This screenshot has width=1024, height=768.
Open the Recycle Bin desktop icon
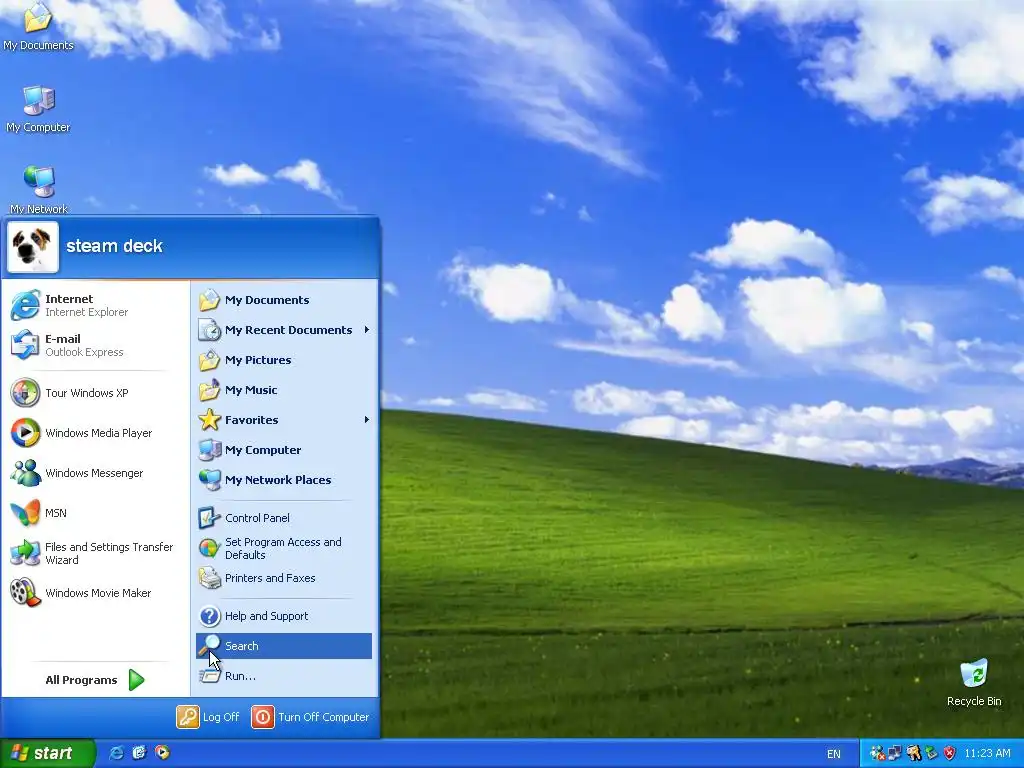[974, 682]
